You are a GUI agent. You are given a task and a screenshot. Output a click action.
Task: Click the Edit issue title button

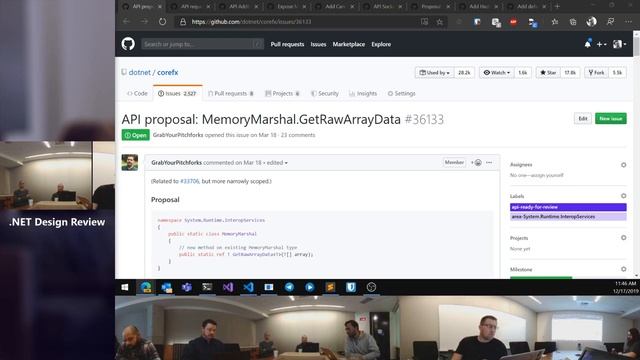[582, 119]
